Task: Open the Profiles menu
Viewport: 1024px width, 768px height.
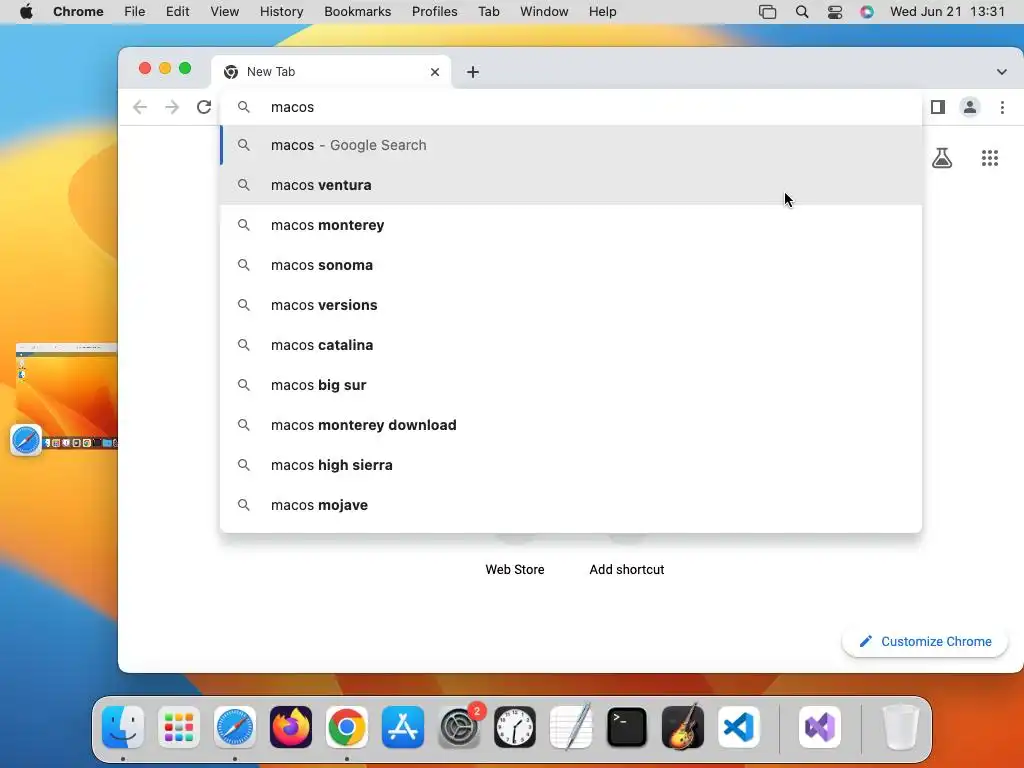Action: point(434,12)
